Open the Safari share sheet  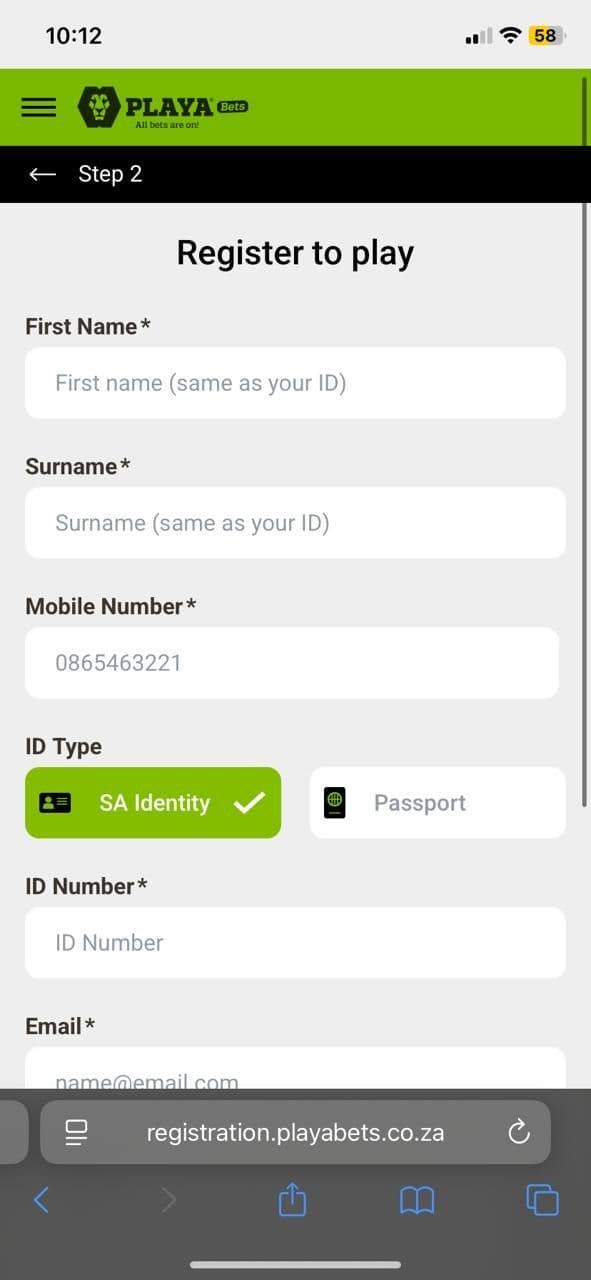pos(291,1200)
